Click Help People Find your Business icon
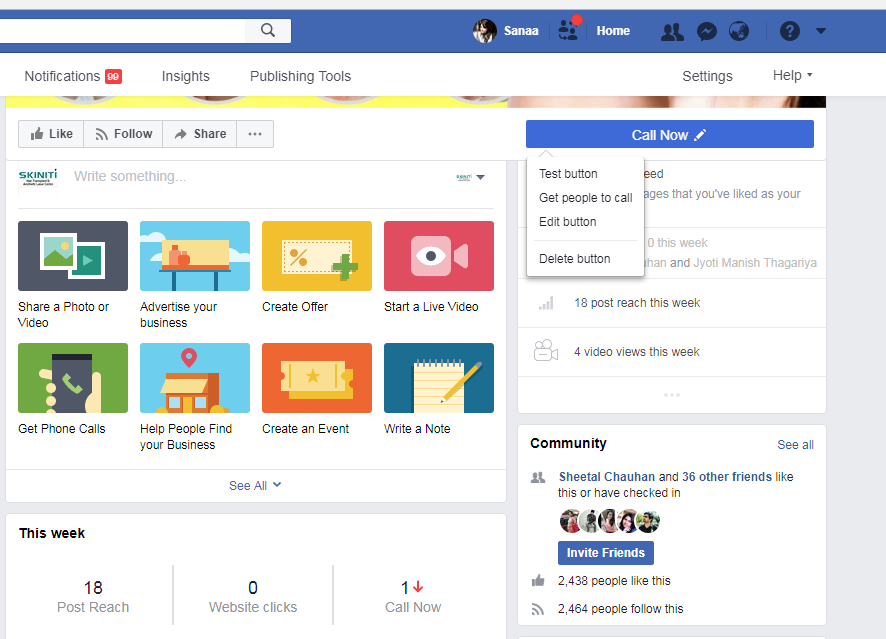This screenshot has width=886, height=639. point(195,378)
